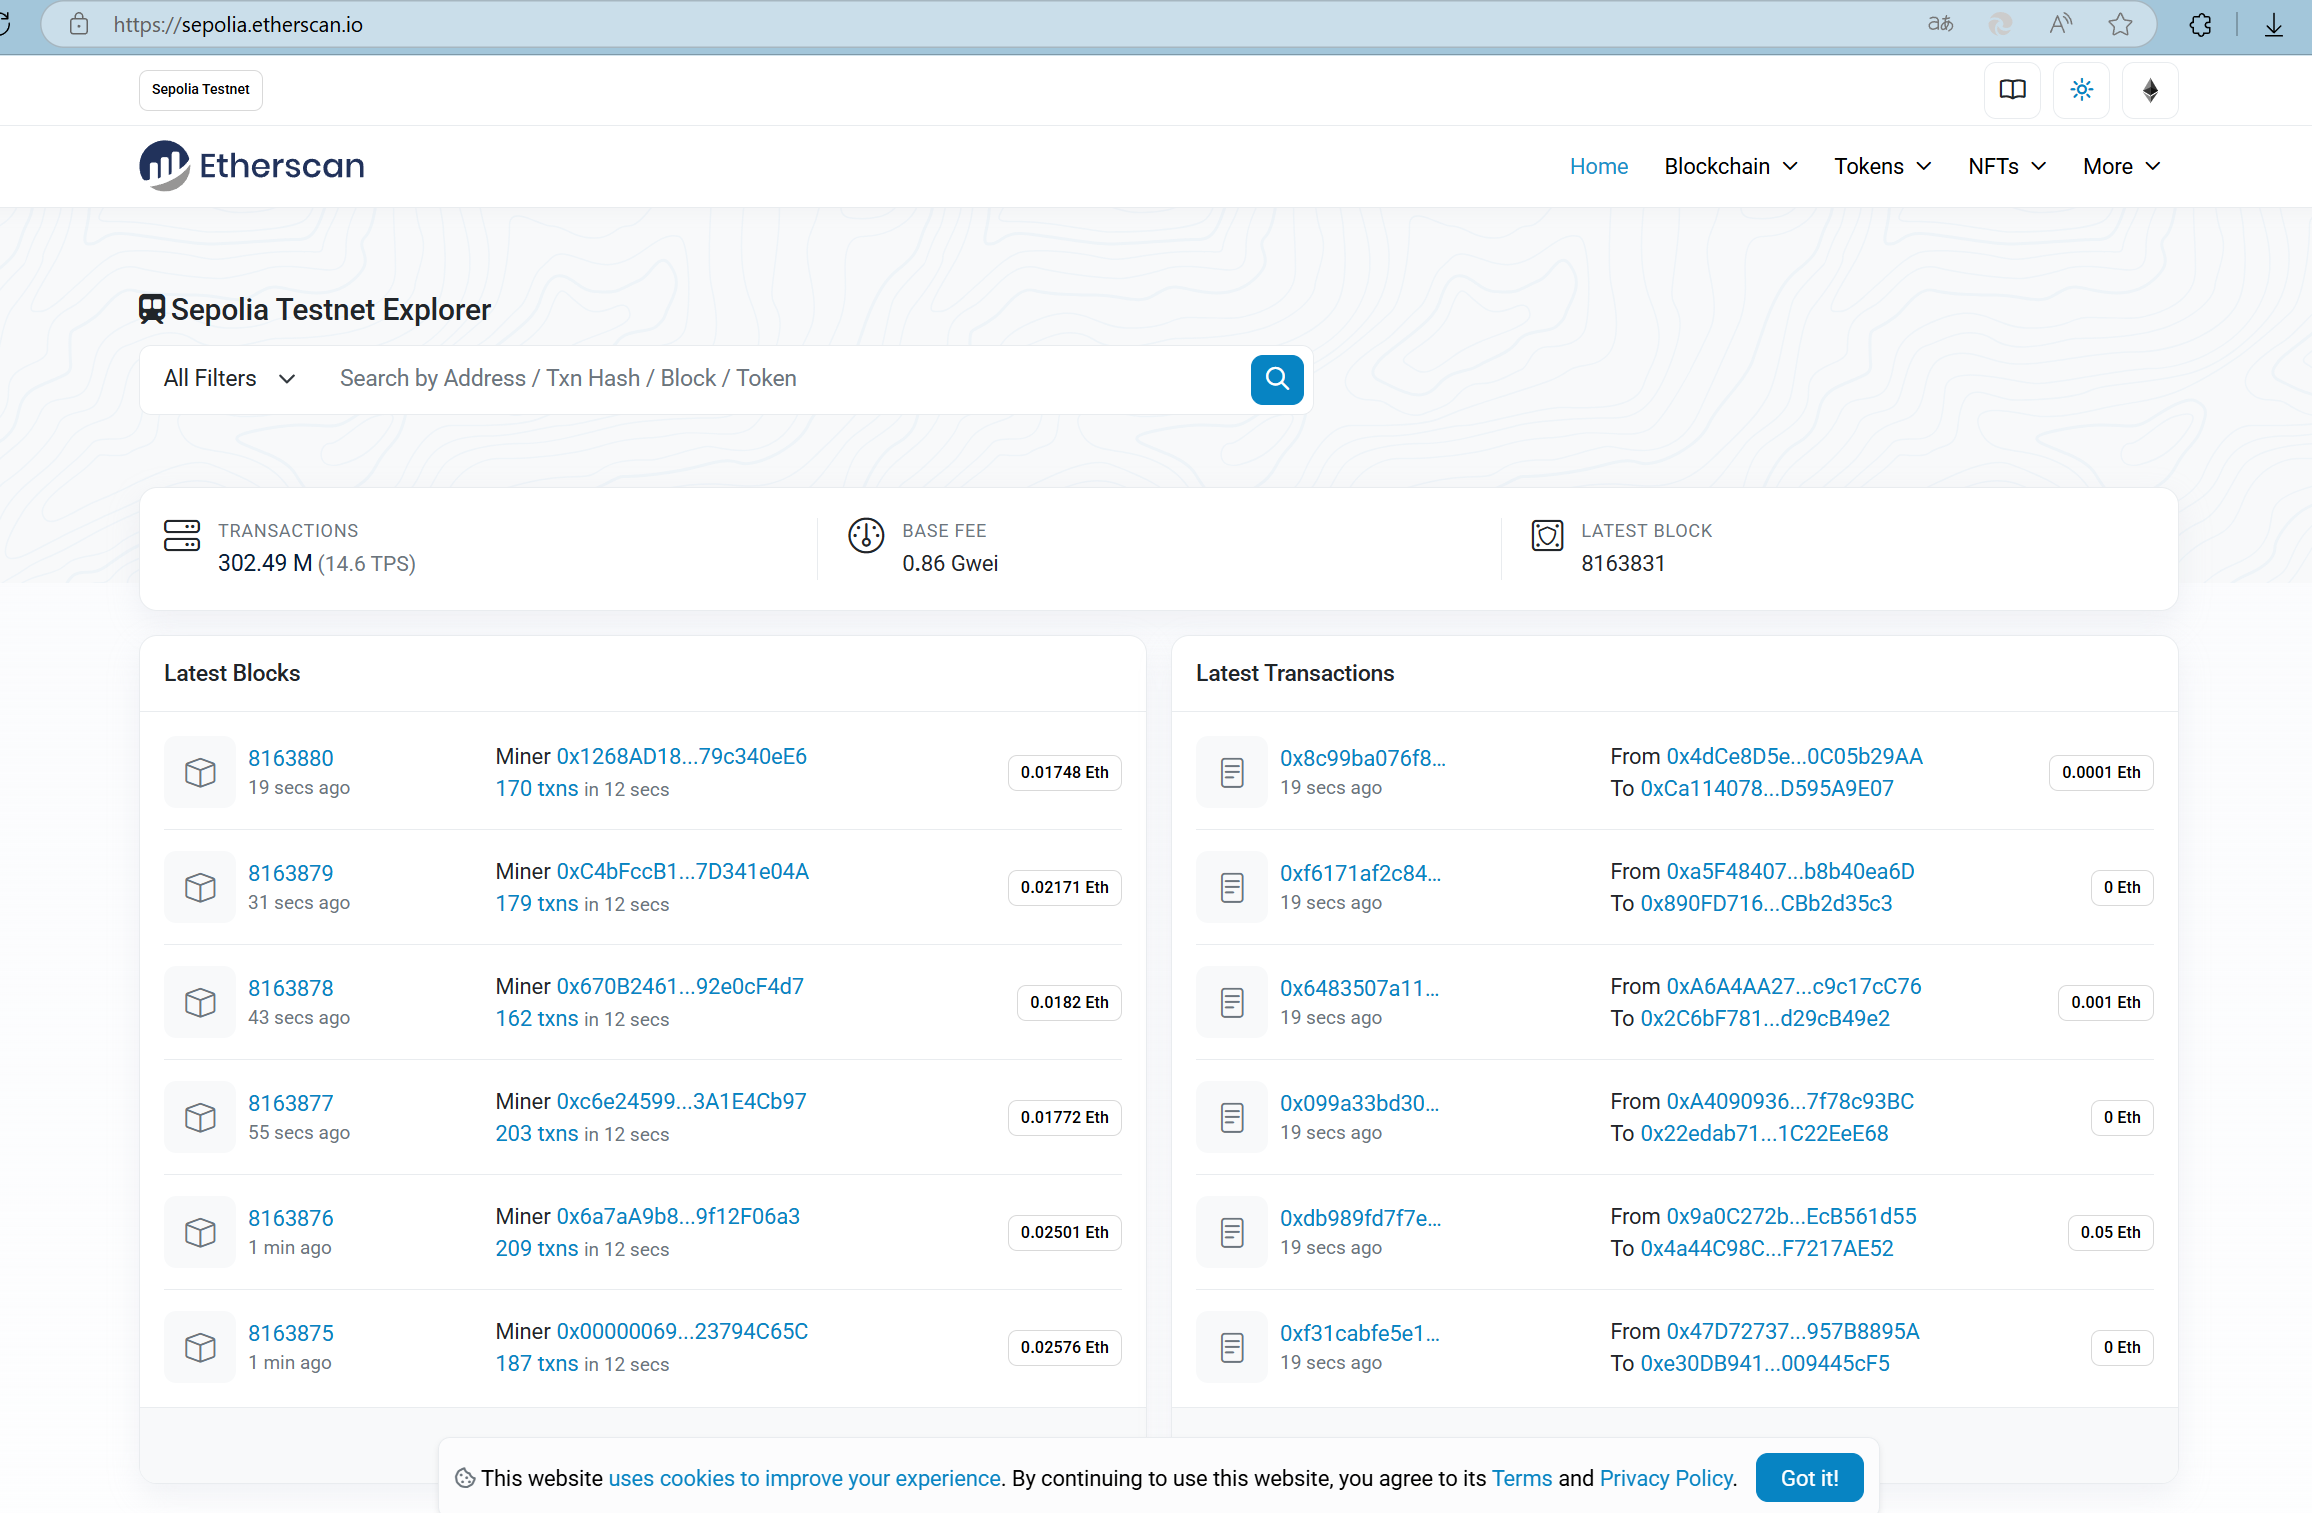Image resolution: width=2312 pixels, height=1513 pixels.
Task: Open the Terms link
Action: coord(1521,1478)
